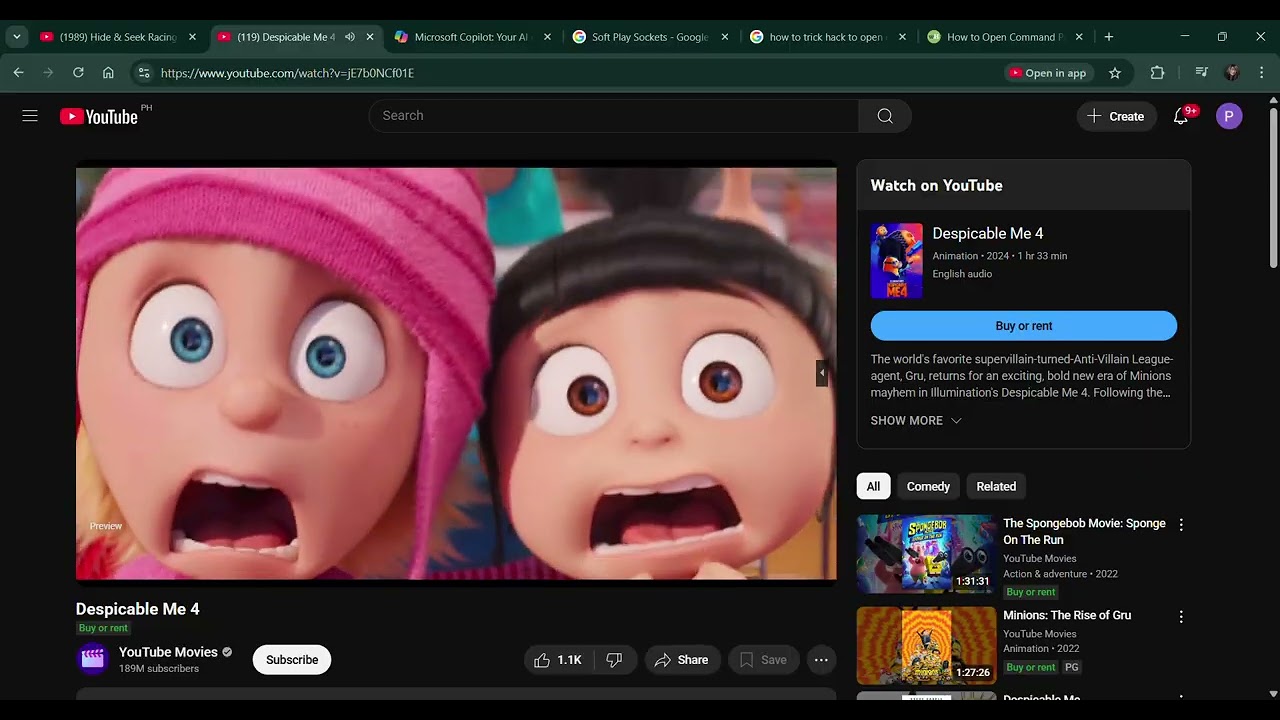The height and width of the screenshot is (720, 1280).
Task: Open a new browser tab
Action: tap(1108, 37)
